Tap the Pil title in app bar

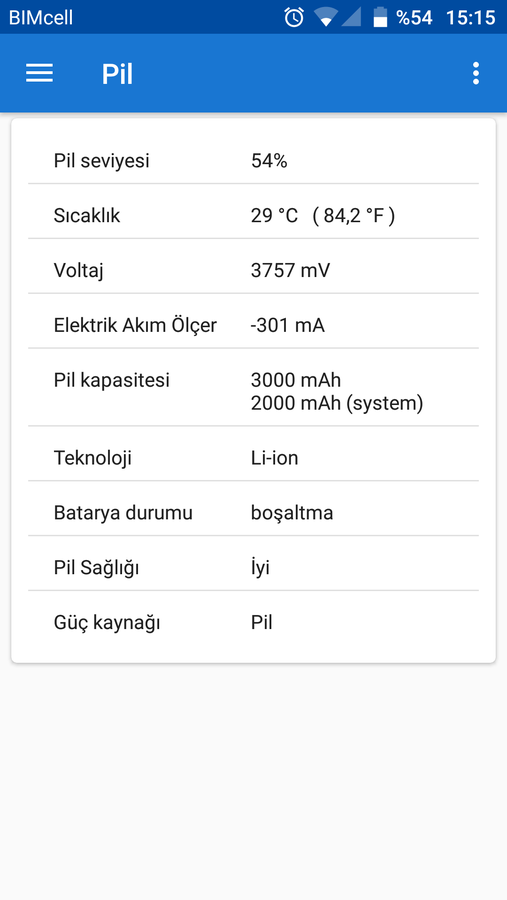pos(117,74)
